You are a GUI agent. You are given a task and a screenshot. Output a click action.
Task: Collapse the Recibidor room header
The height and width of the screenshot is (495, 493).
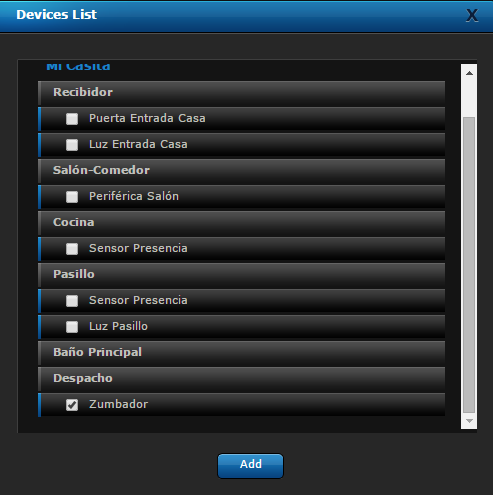(x=241, y=93)
